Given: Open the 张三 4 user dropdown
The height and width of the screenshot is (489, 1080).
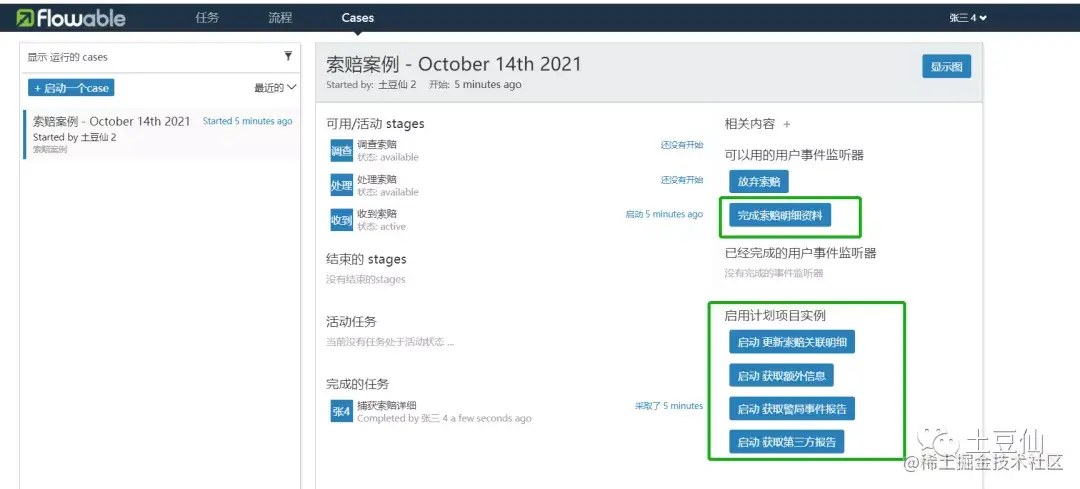Looking at the screenshot, I should coord(968,18).
